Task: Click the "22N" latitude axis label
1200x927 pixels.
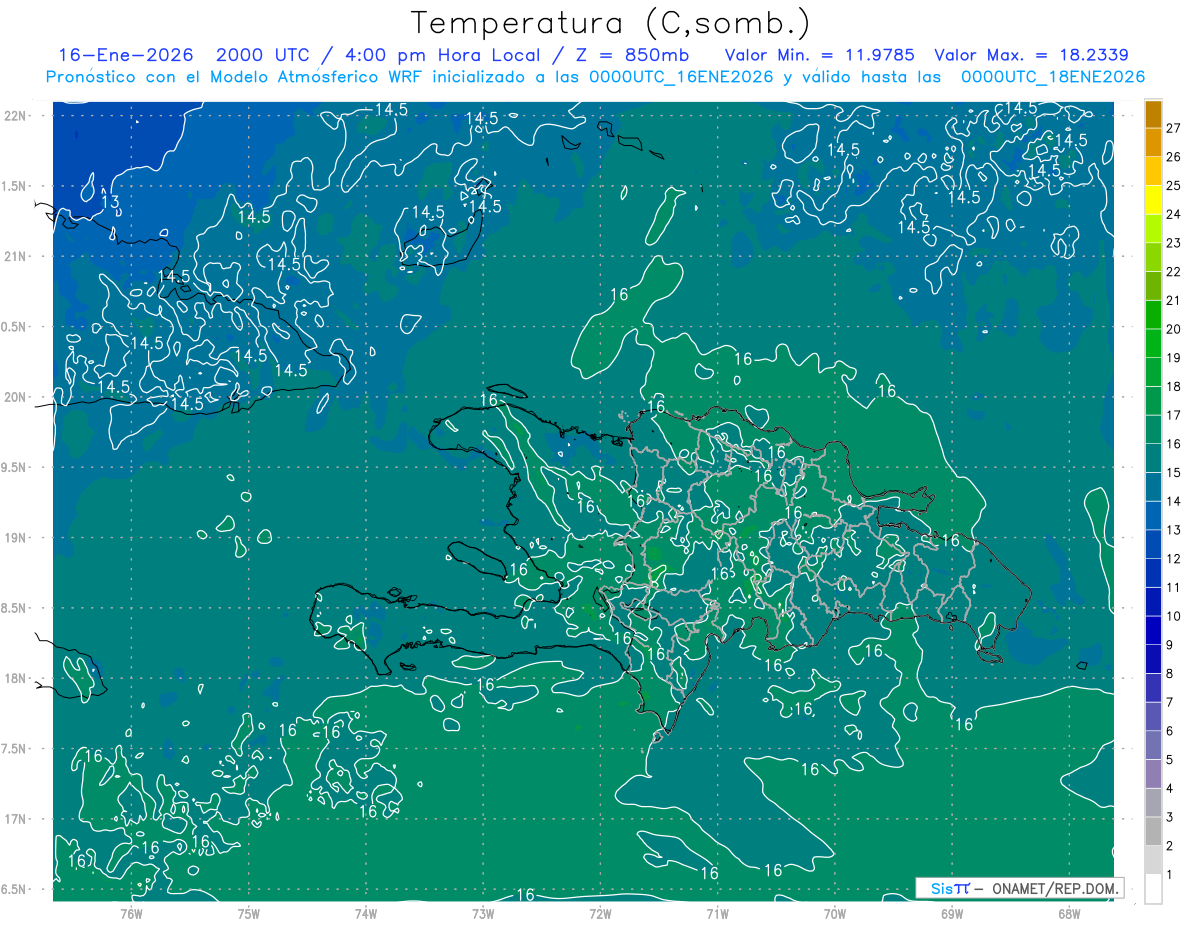Action: click(16, 116)
